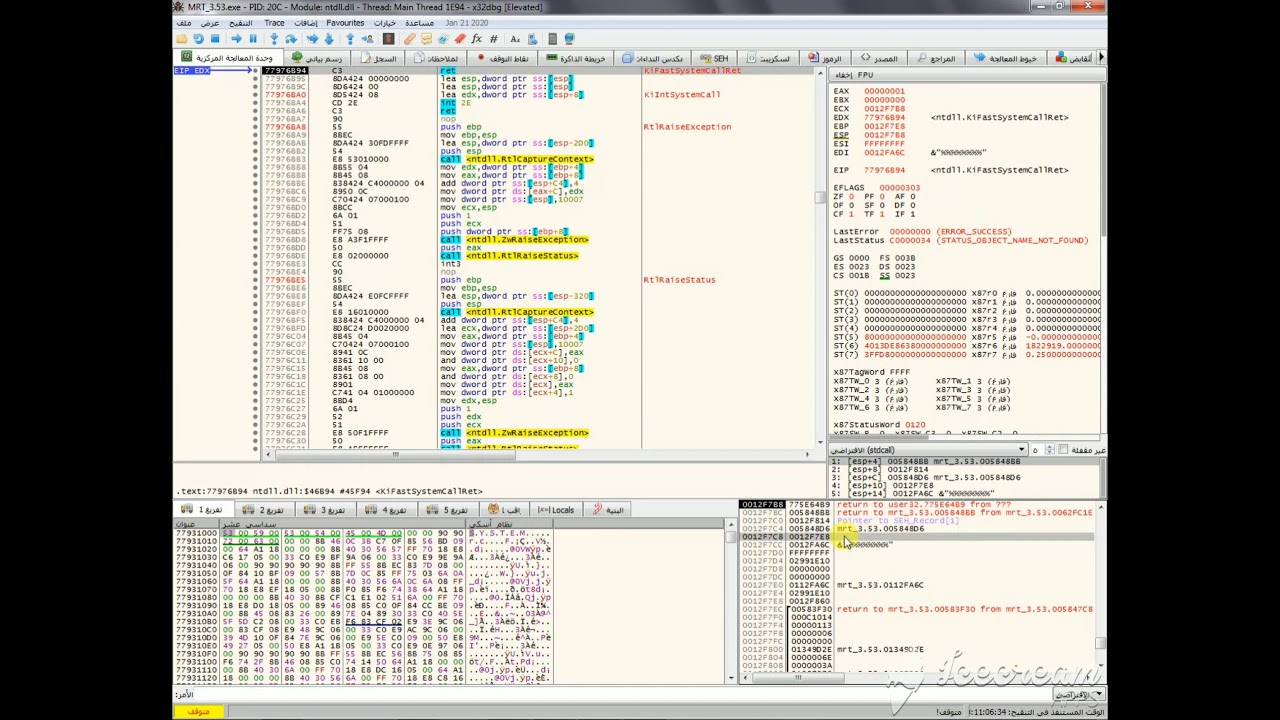Click the Step Over toolbar icon

point(290,39)
